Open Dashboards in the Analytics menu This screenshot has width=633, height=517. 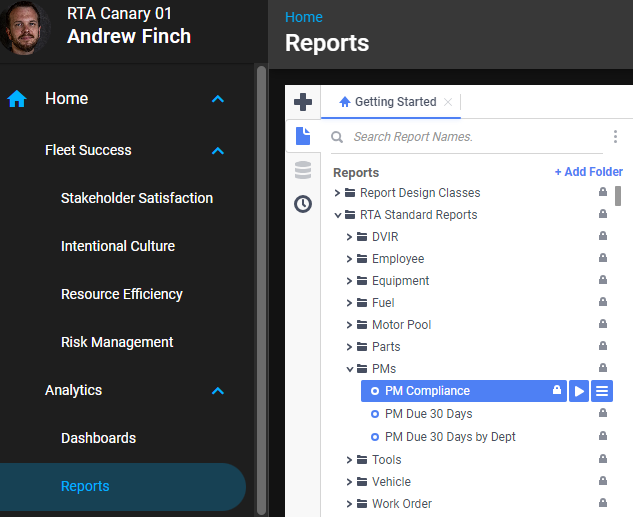(98, 438)
